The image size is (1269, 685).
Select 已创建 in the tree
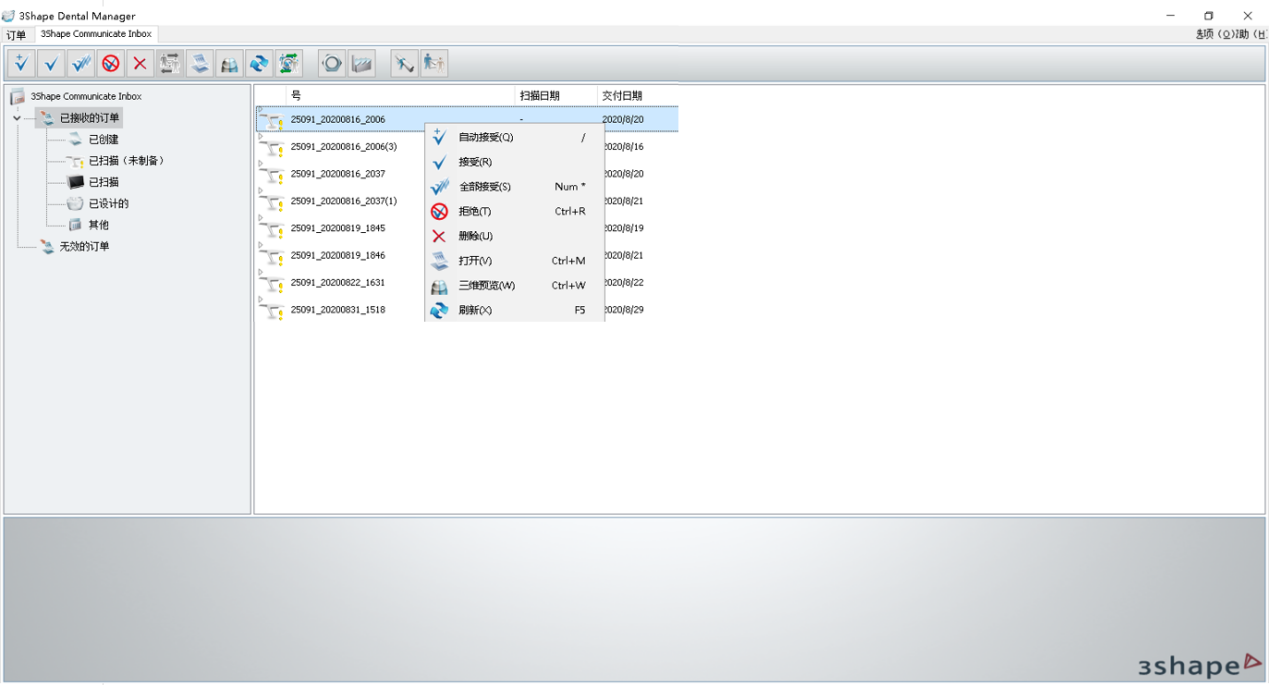[x=104, y=140]
